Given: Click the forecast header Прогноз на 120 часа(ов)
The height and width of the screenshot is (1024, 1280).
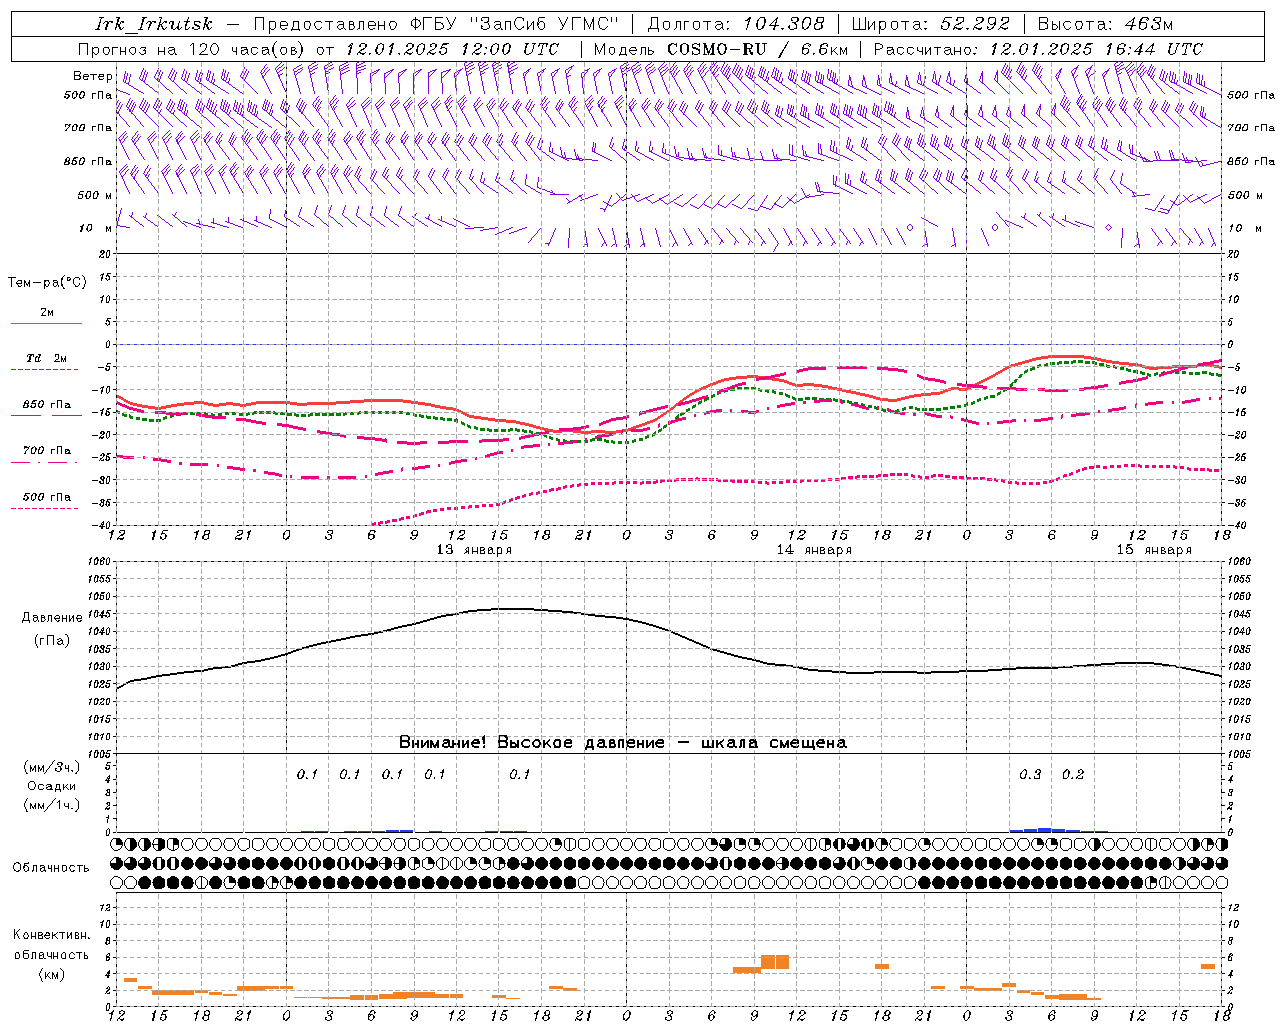Looking at the screenshot, I should 192,49.
